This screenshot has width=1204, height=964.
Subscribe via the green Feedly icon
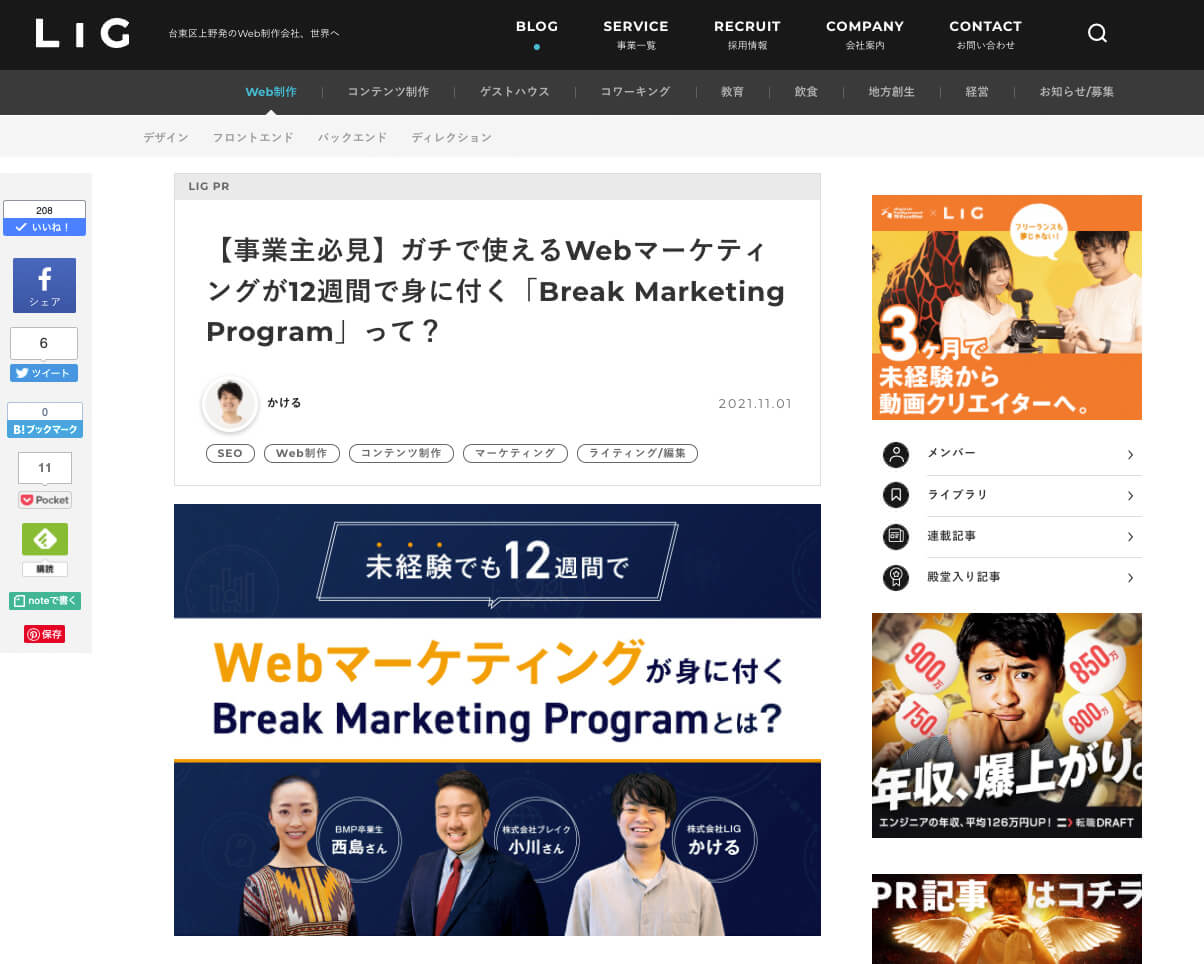(x=44, y=538)
